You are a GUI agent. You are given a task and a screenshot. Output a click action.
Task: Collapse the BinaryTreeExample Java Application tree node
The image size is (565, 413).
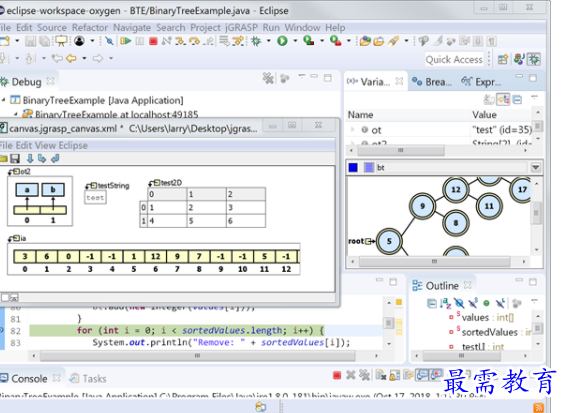point(4,99)
